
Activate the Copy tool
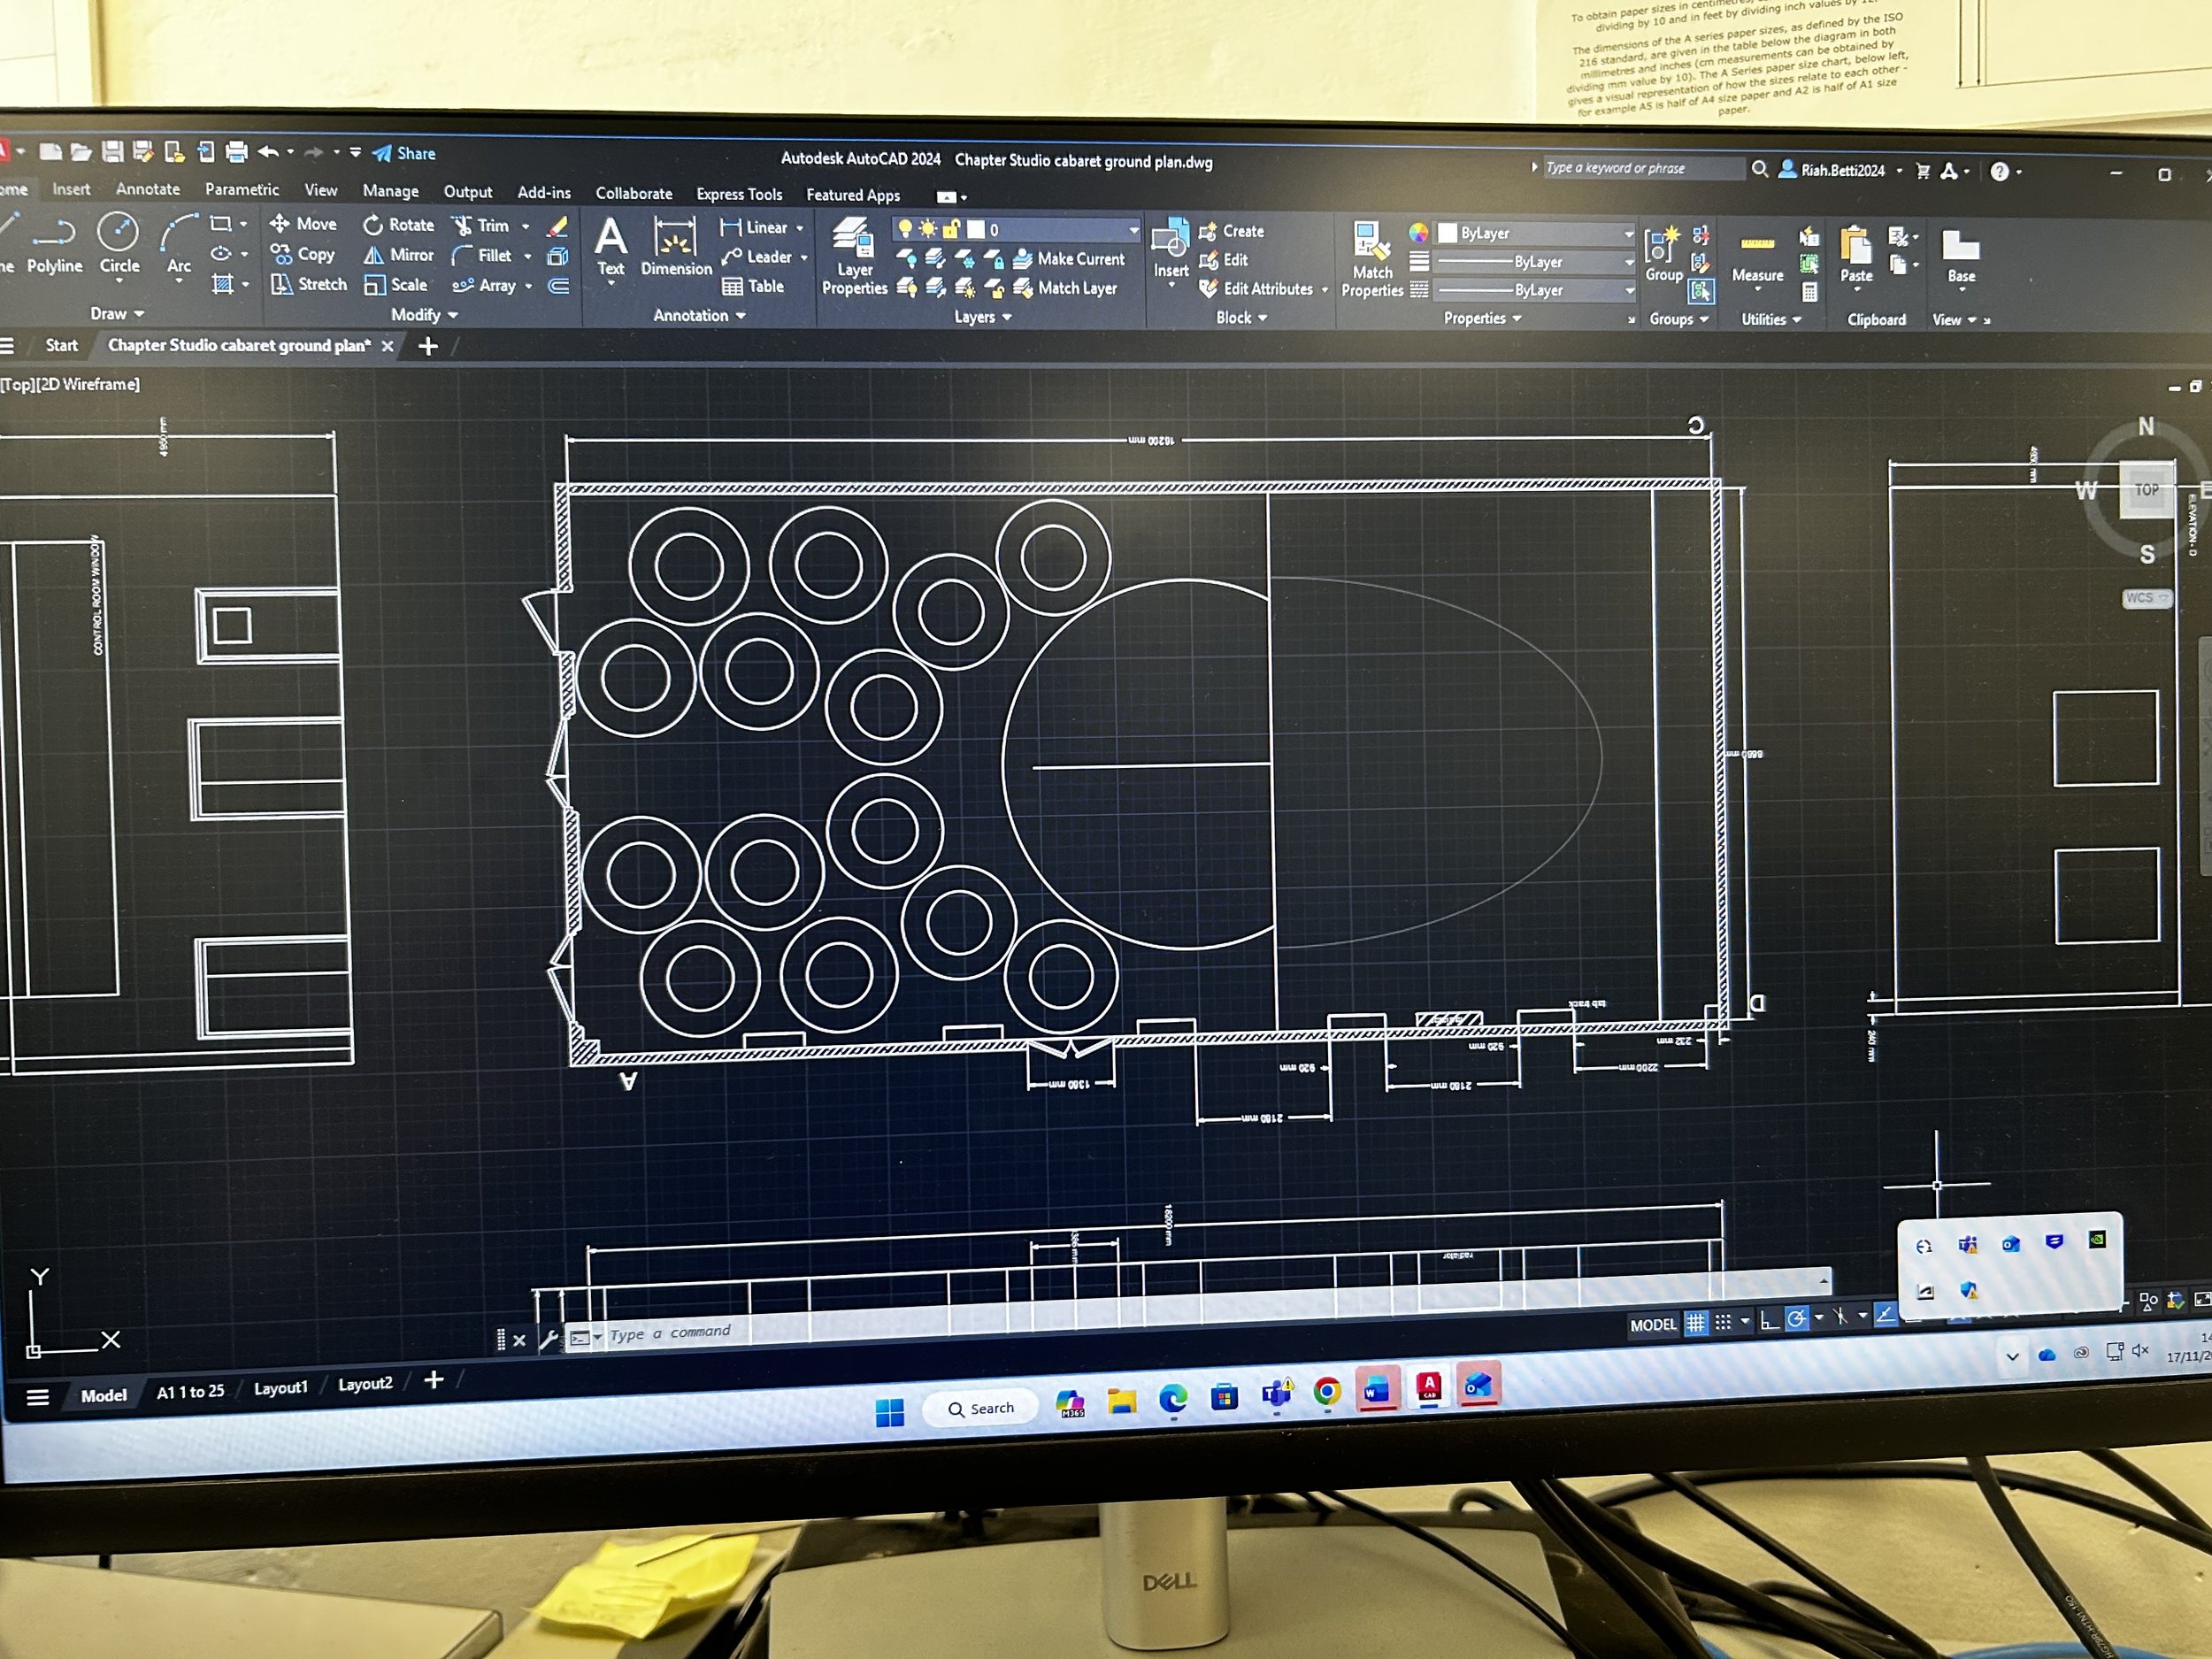302,254
